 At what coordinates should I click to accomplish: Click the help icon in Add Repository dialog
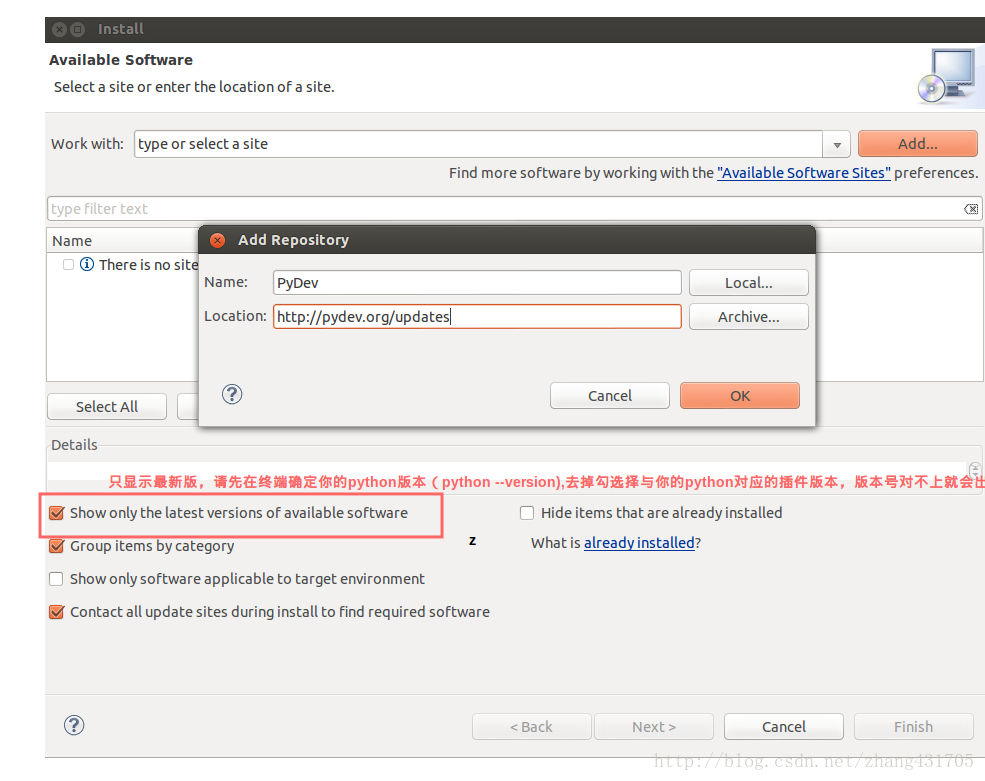coord(232,395)
